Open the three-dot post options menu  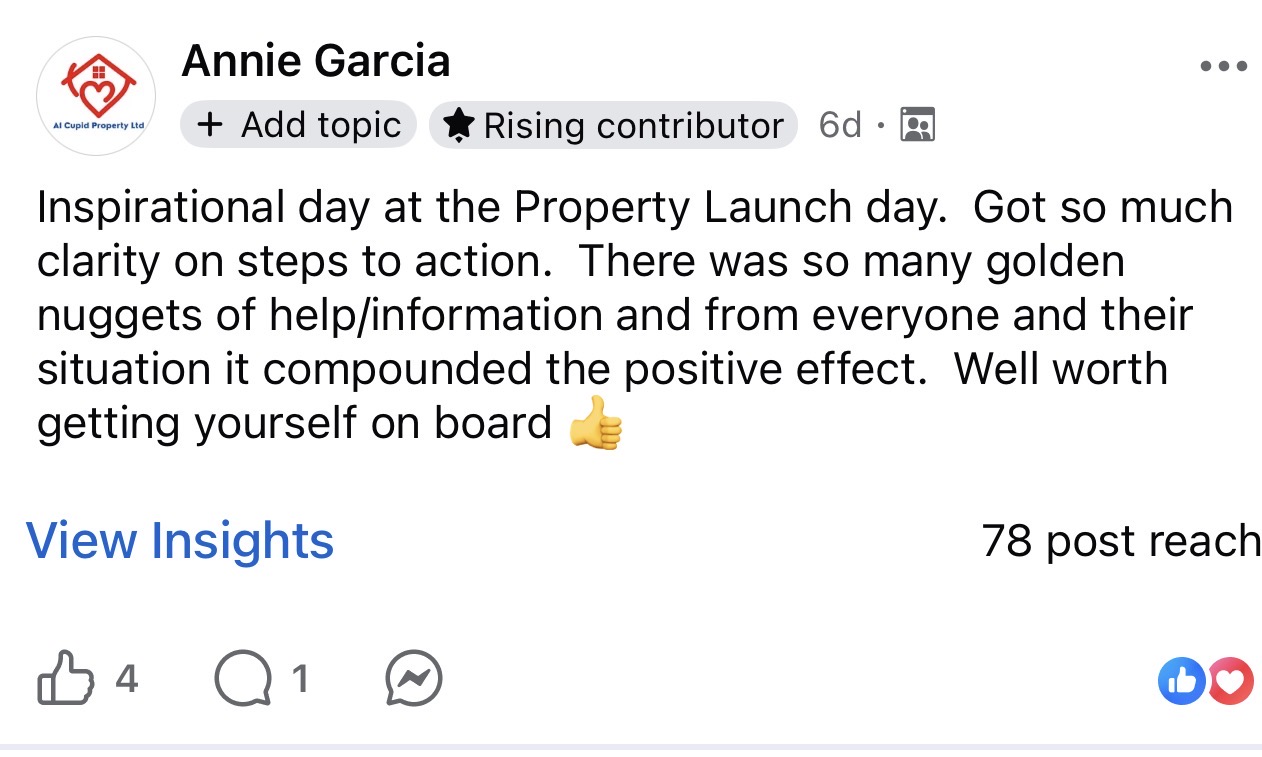click(1223, 67)
